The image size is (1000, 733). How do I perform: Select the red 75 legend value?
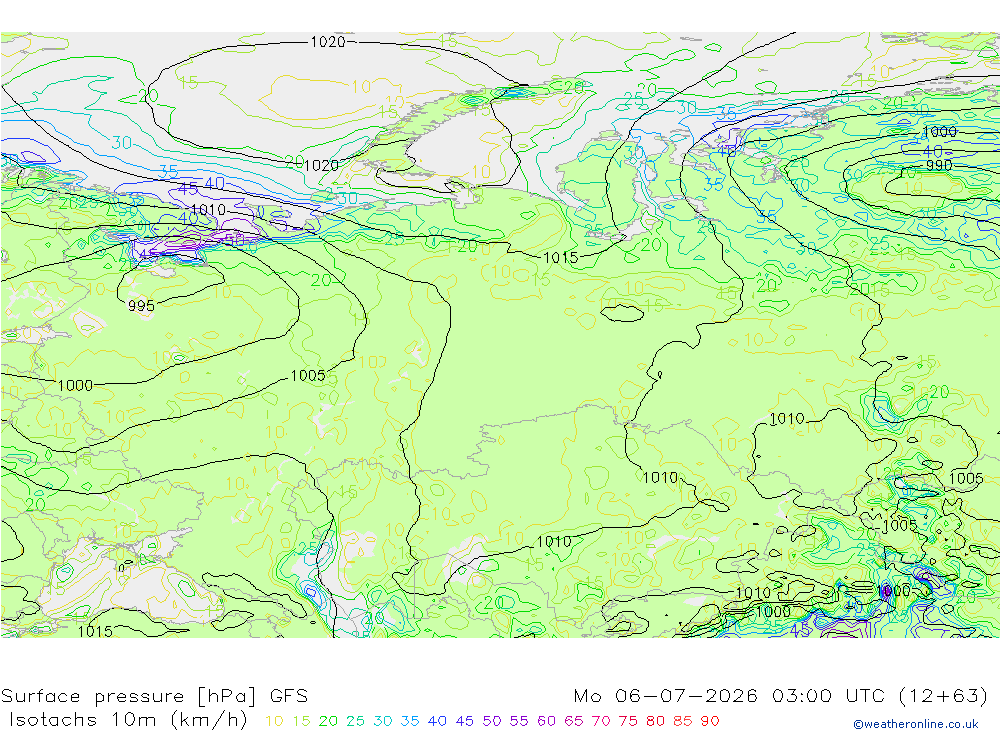pos(628,721)
